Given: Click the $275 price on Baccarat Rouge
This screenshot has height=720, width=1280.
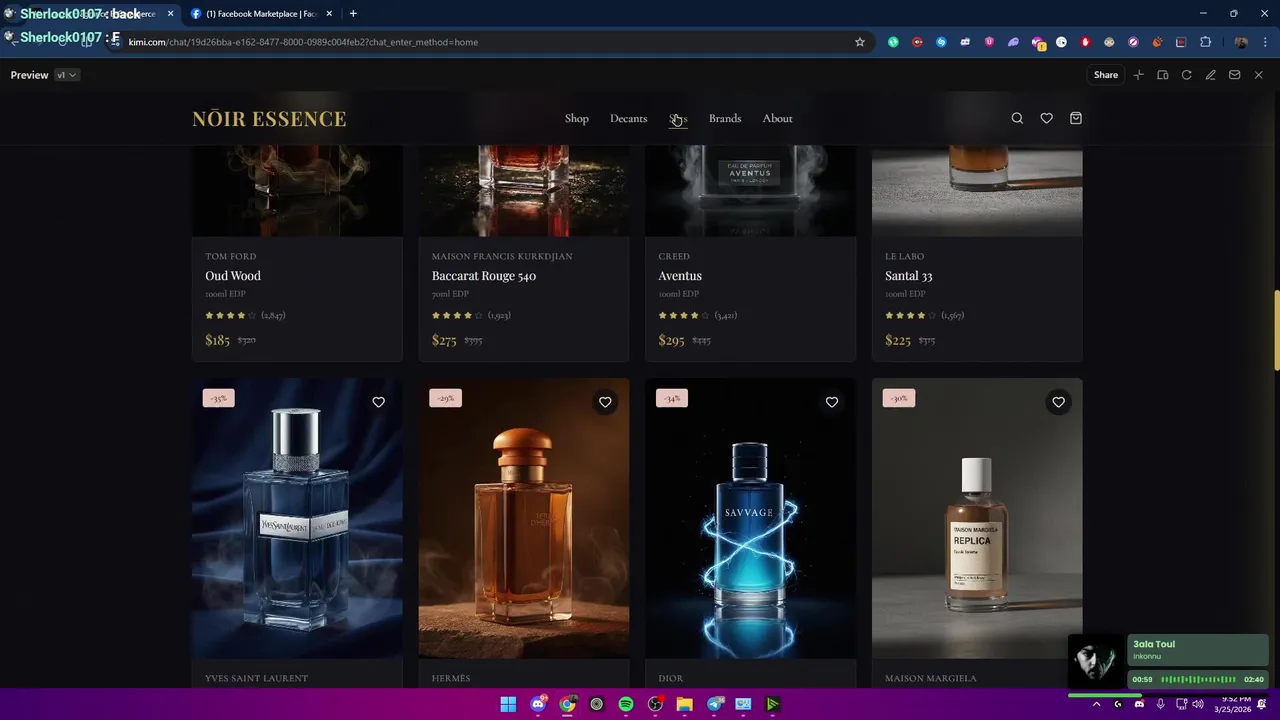Looking at the screenshot, I should tap(444, 340).
